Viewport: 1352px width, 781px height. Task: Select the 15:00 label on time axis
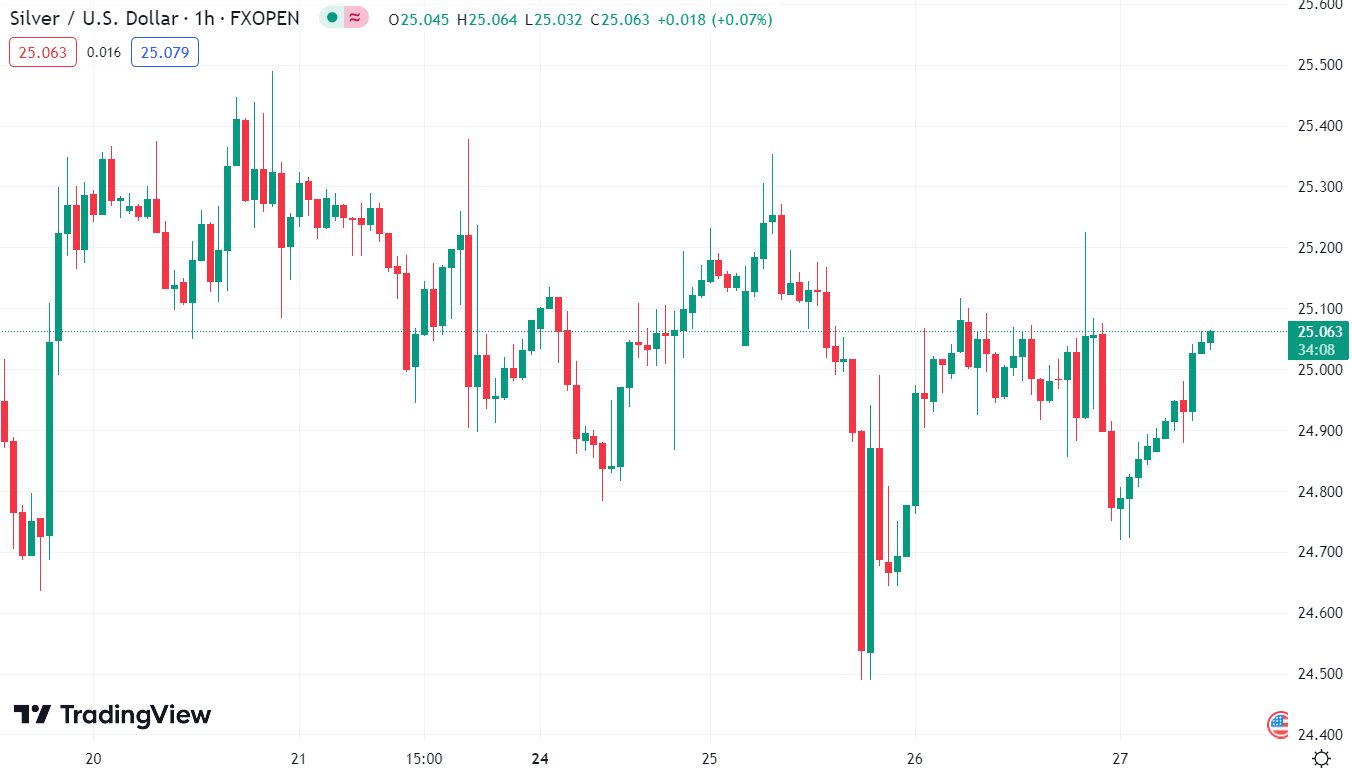point(424,758)
